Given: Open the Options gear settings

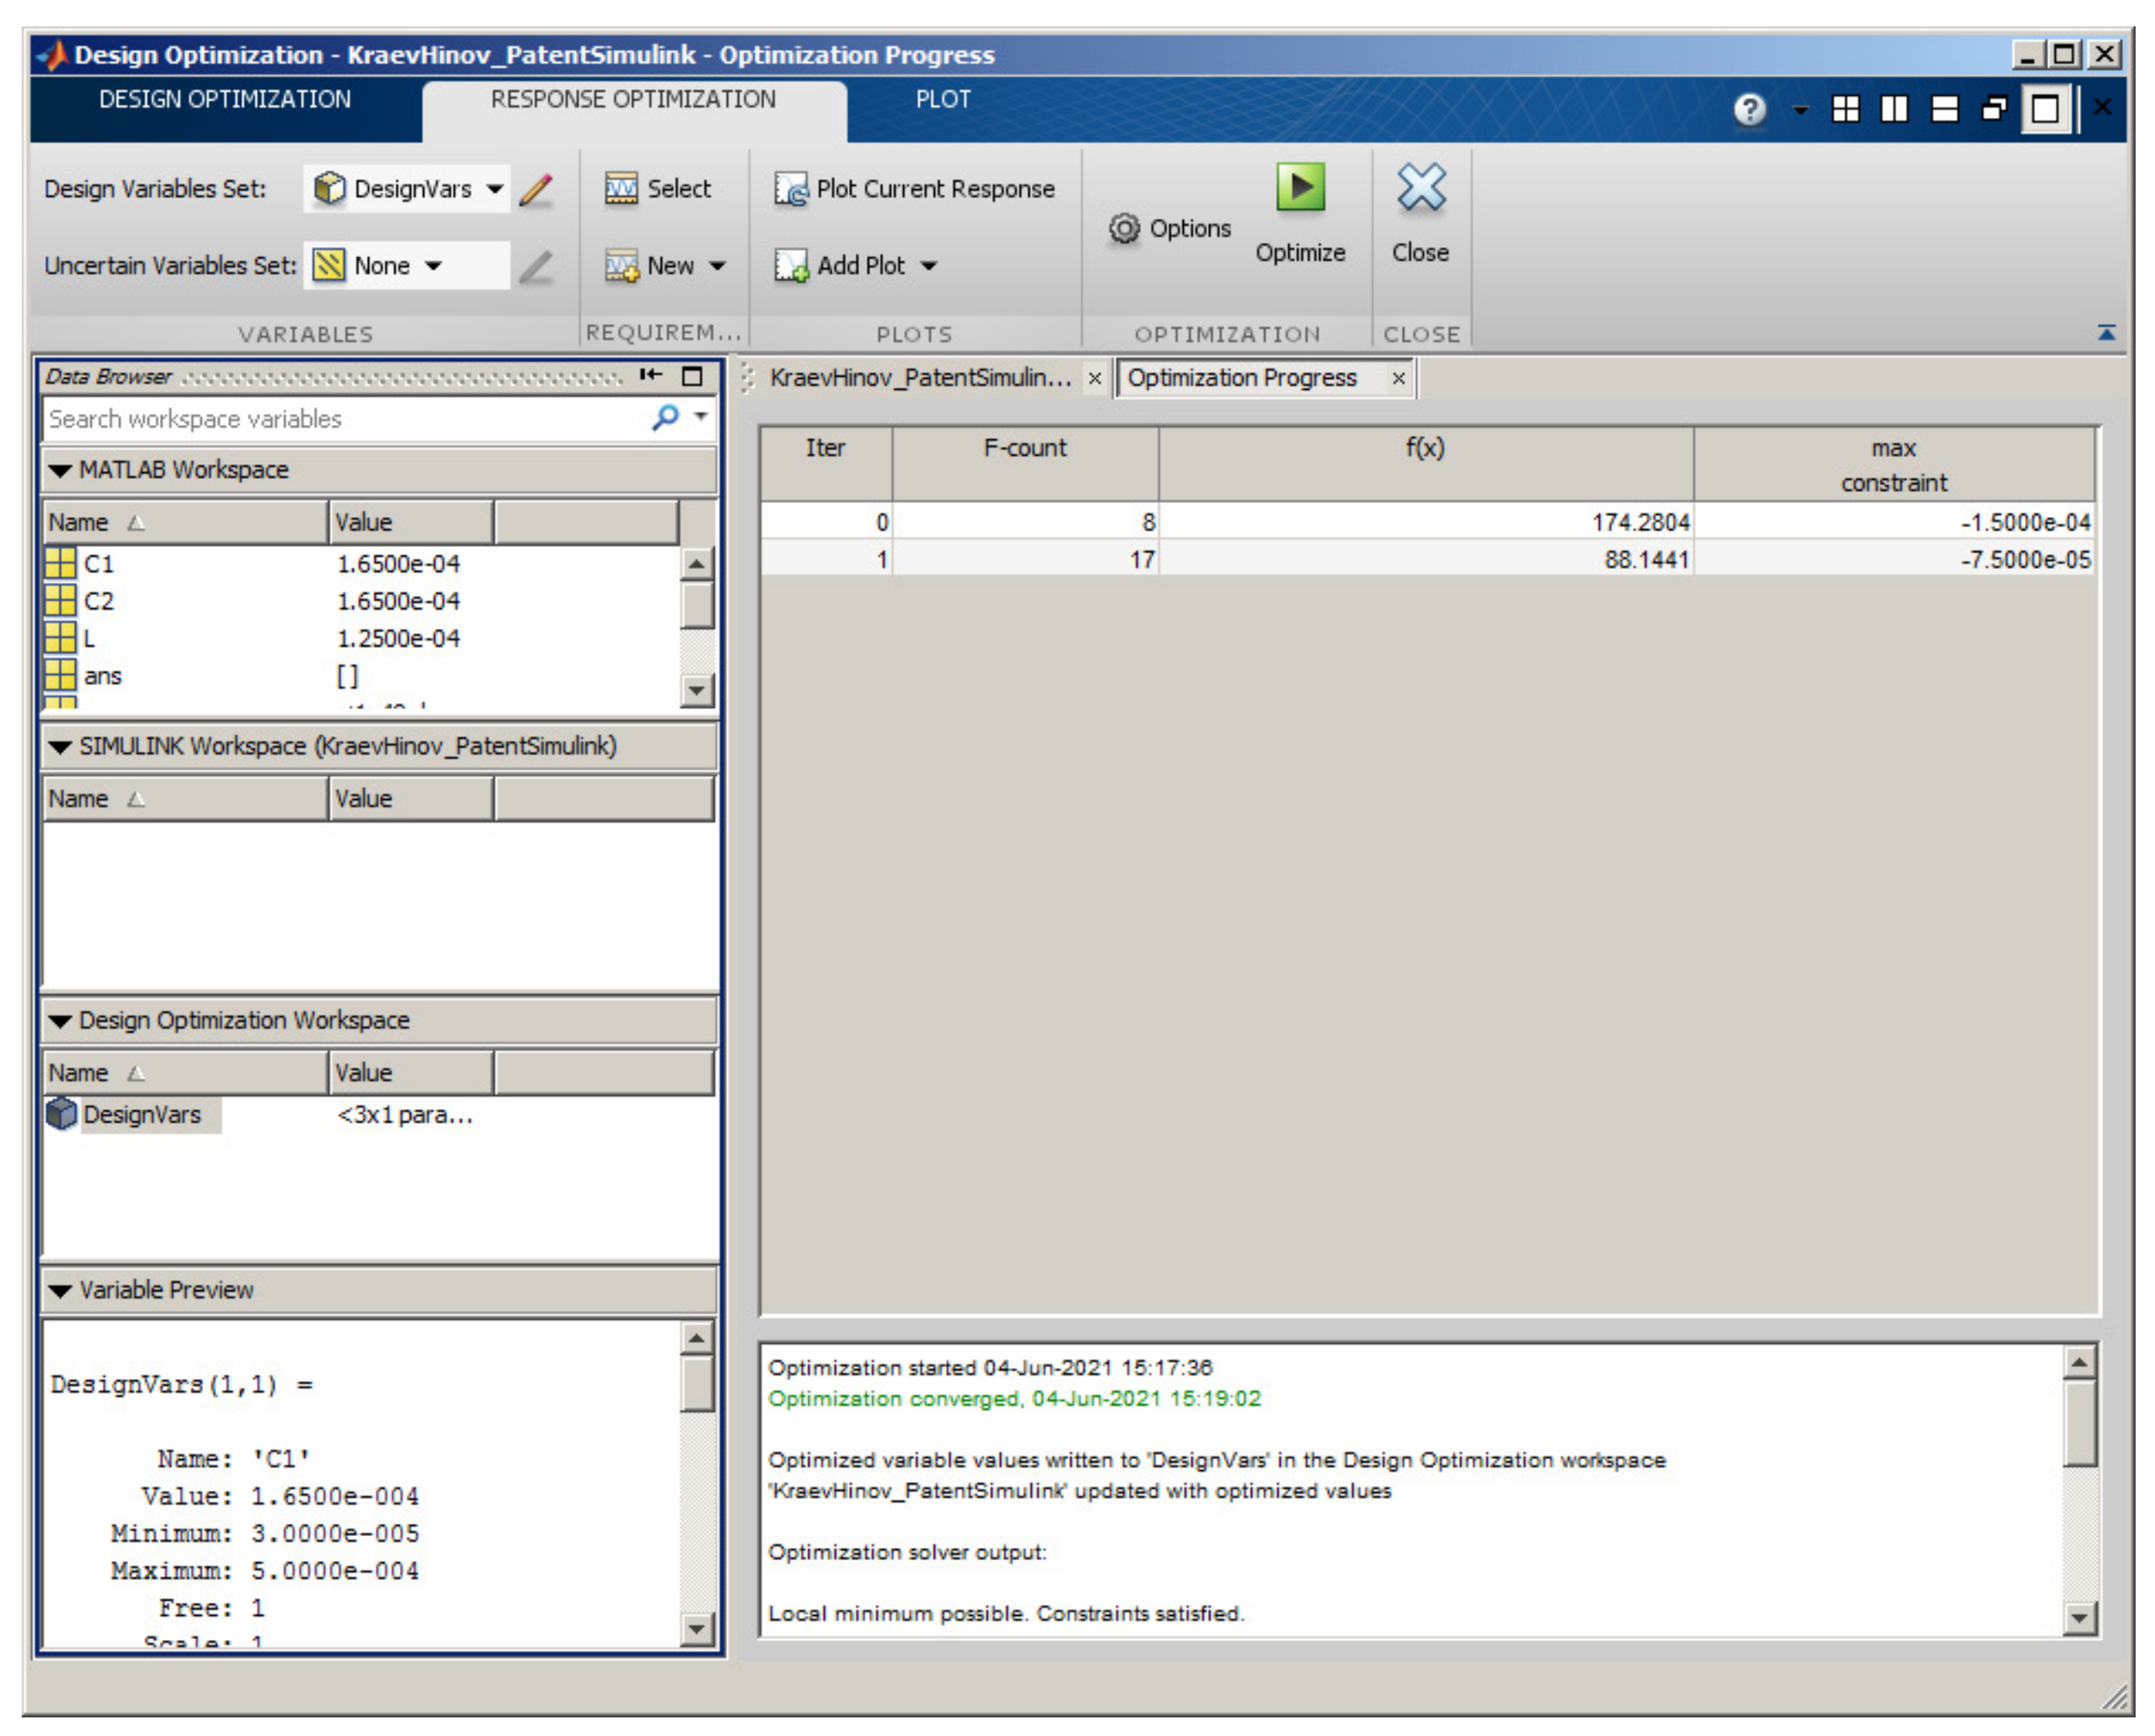Looking at the screenshot, I should [1124, 229].
